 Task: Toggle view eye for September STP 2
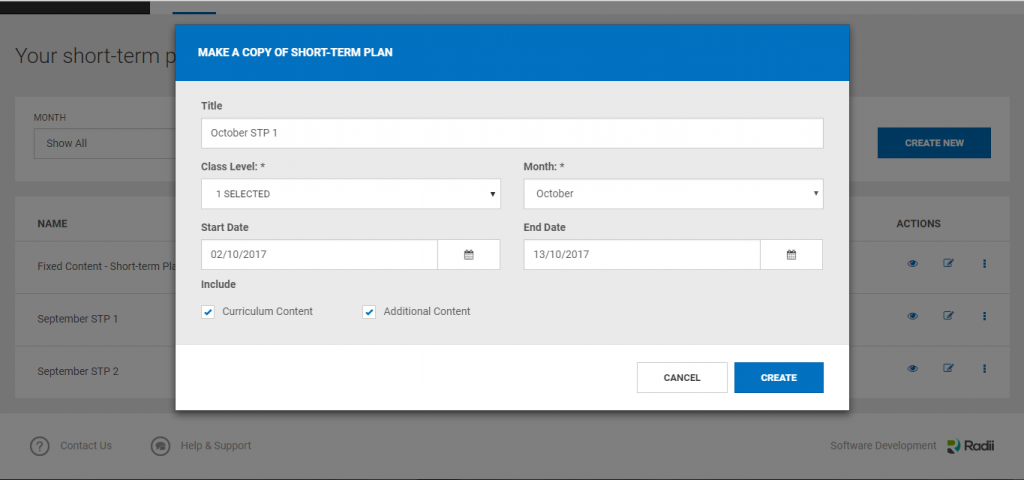click(912, 368)
